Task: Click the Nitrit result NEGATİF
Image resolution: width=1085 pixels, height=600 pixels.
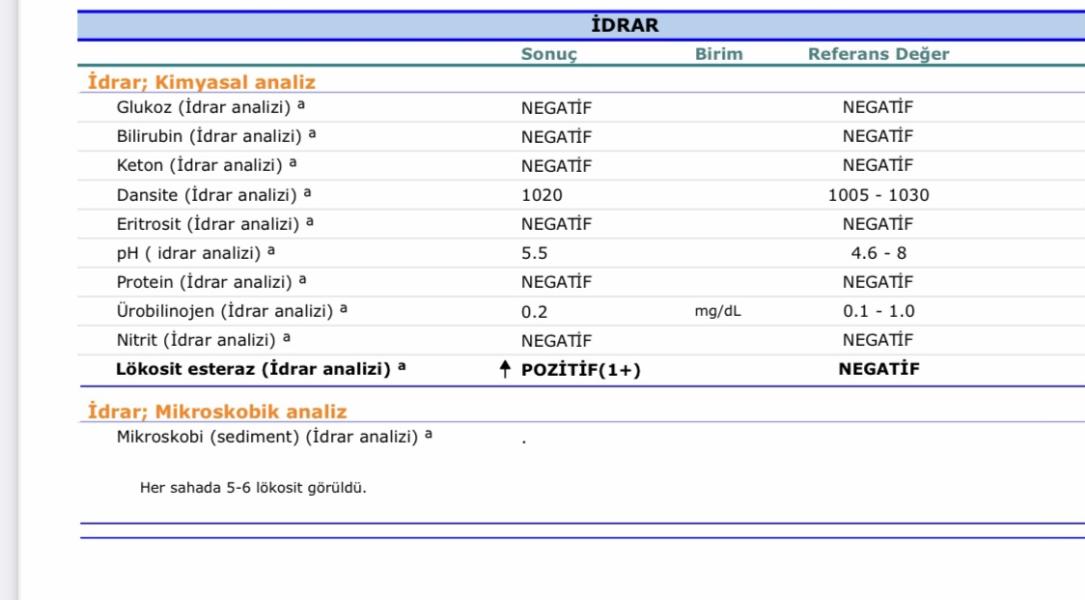Action: tap(556, 340)
